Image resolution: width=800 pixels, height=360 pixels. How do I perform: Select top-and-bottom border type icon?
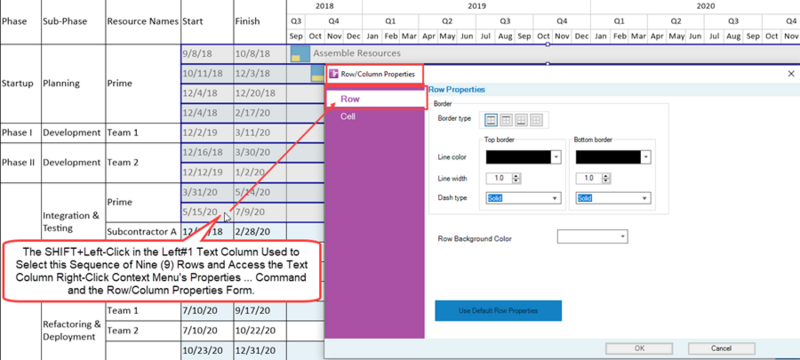[x=491, y=120]
